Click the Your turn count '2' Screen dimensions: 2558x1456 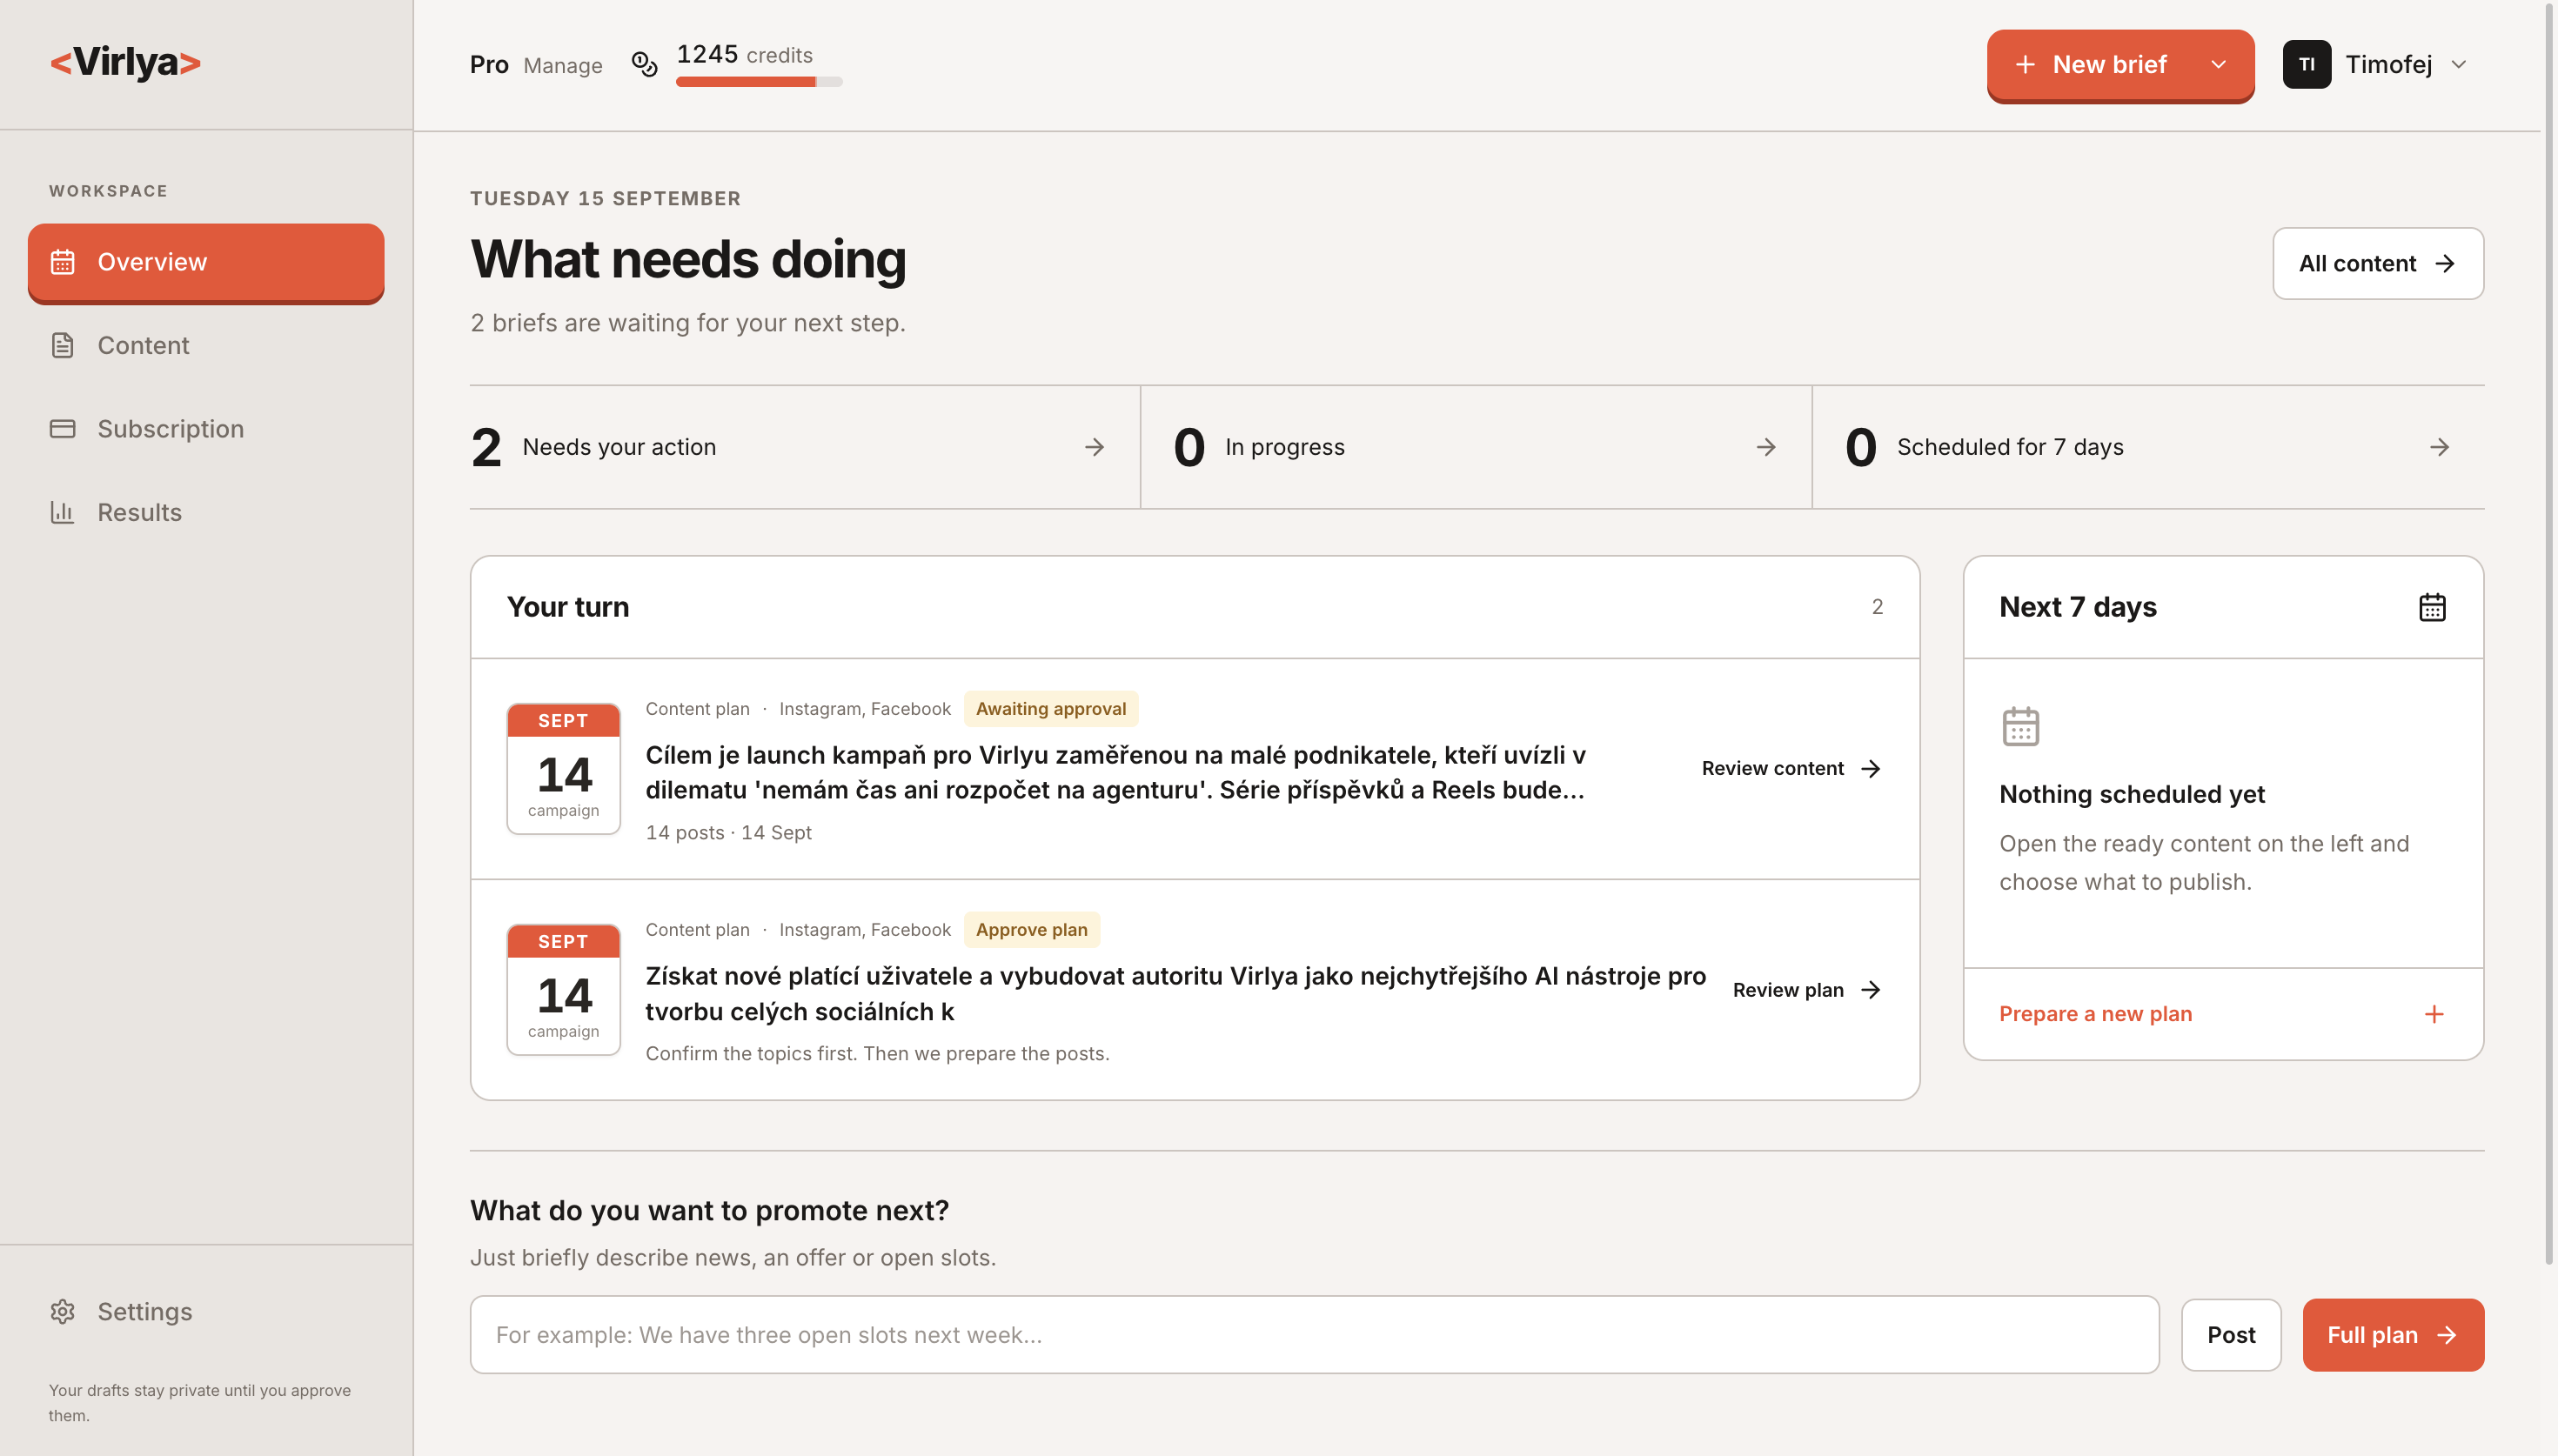point(1877,607)
